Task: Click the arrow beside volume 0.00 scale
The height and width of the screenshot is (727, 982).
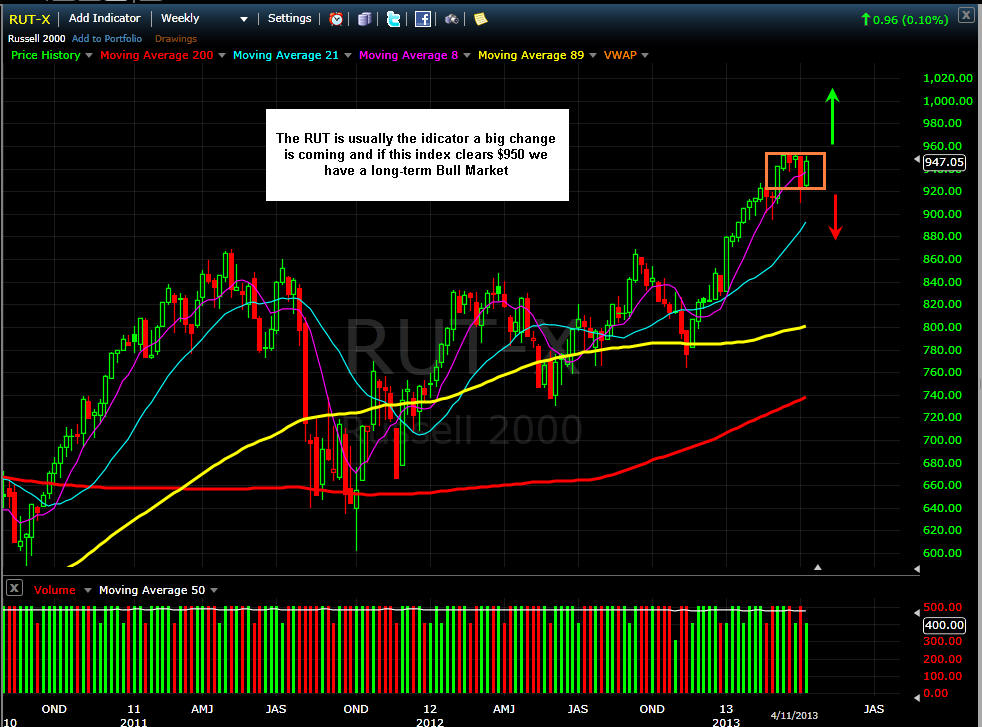Action: [x=917, y=697]
